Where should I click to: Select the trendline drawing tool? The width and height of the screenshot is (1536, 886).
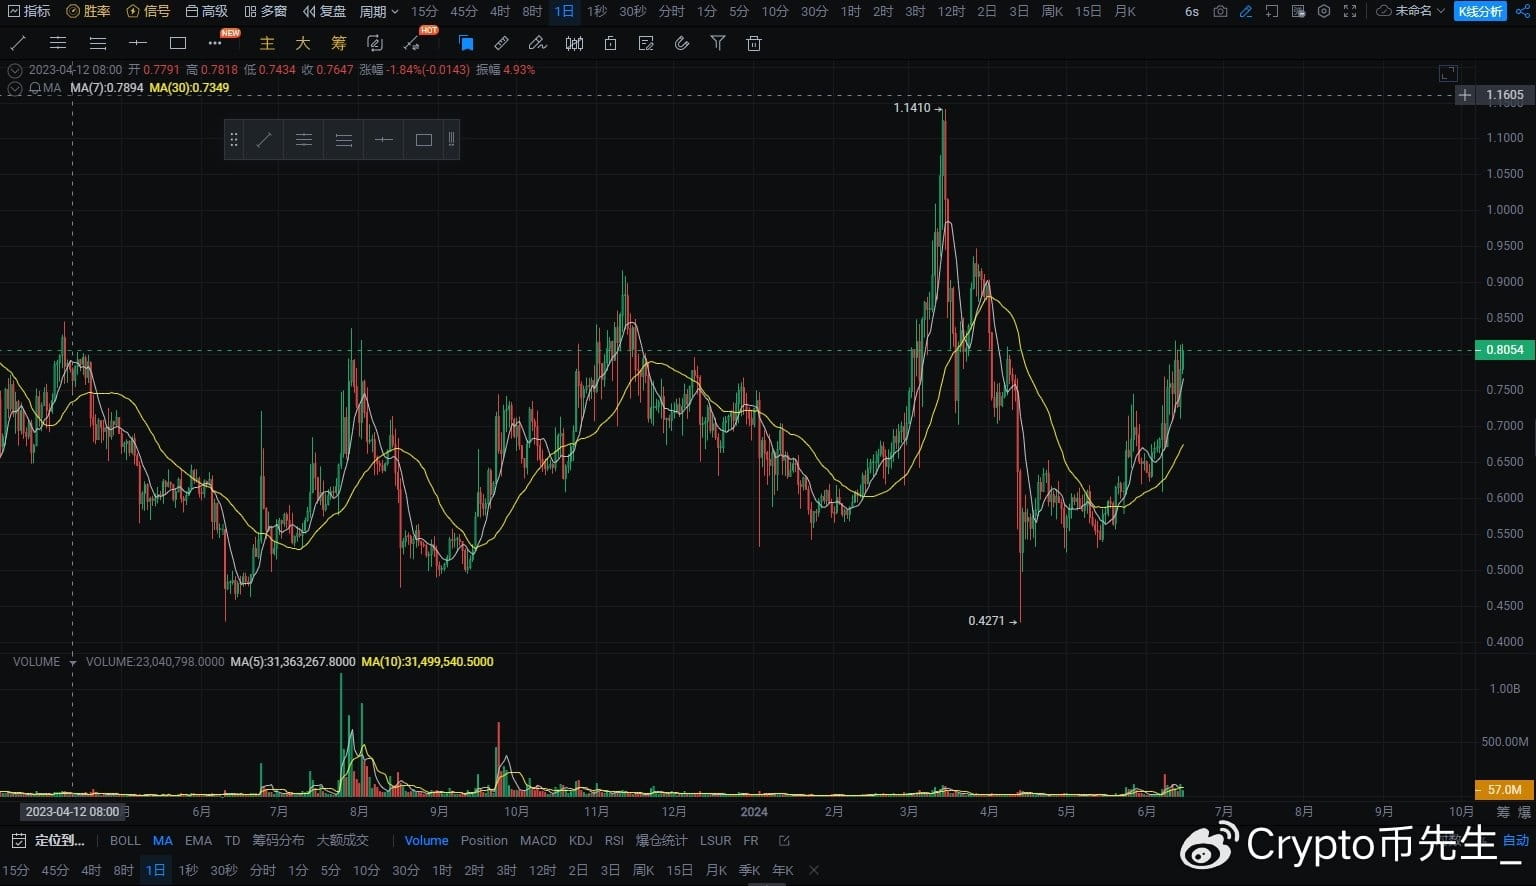coord(17,43)
